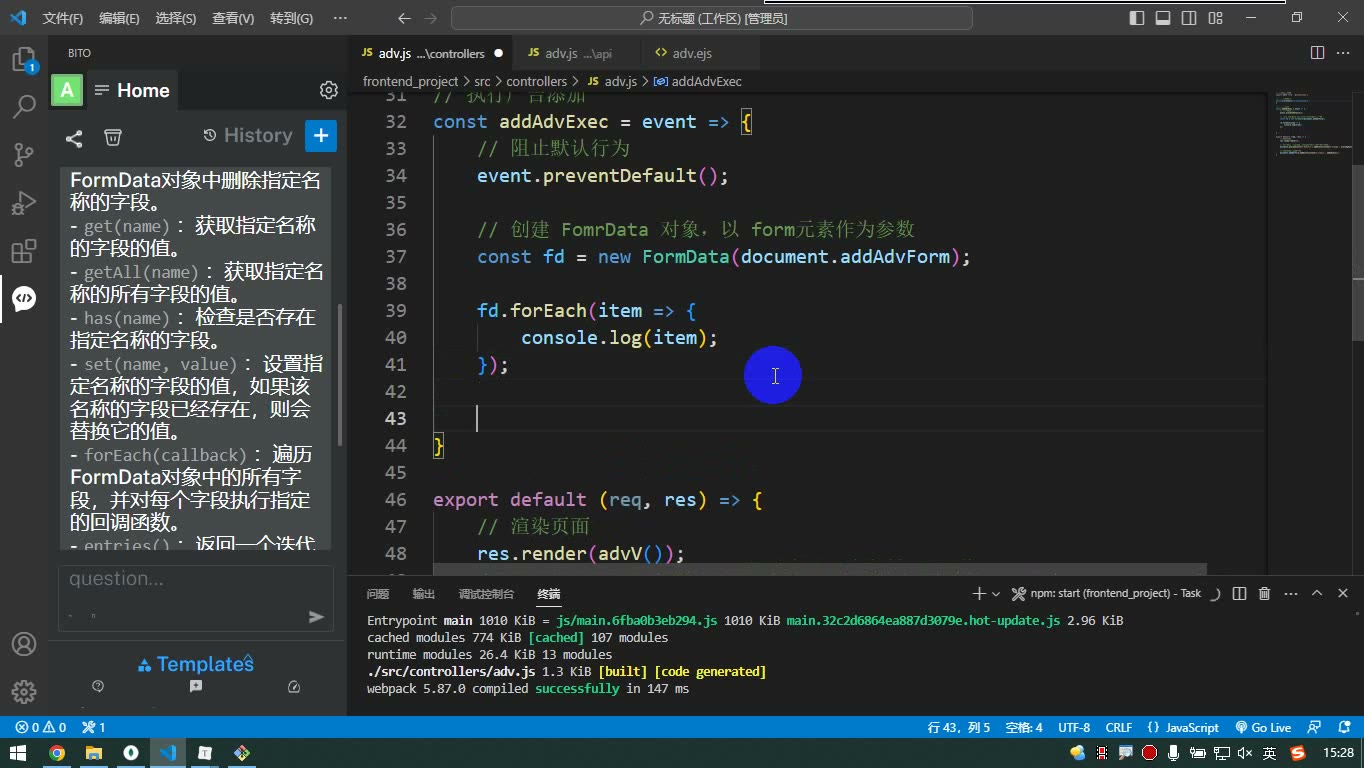1364x768 pixels.
Task: Click the Bito chat panel scrollbar
Action: [x=340, y=375]
